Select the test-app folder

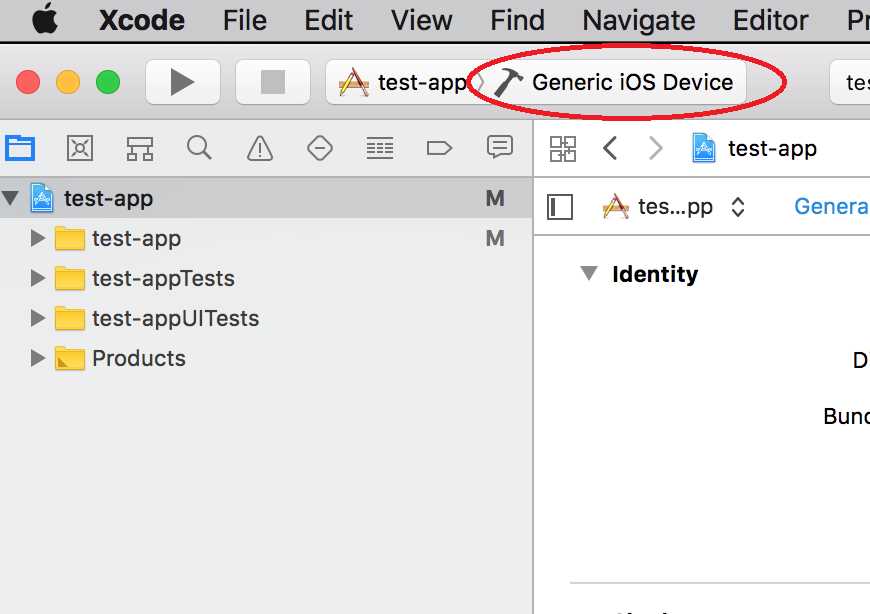(x=266, y=239)
